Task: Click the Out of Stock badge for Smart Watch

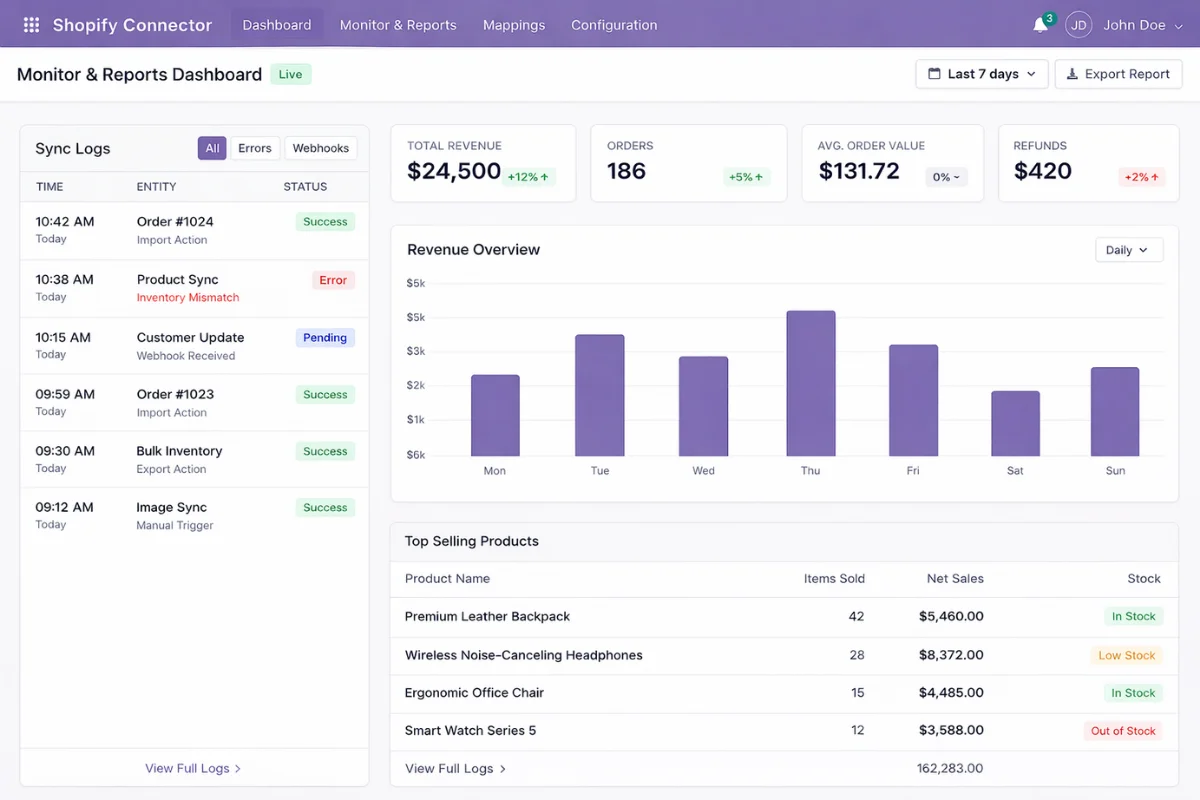Action: [x=1123, y=731]
